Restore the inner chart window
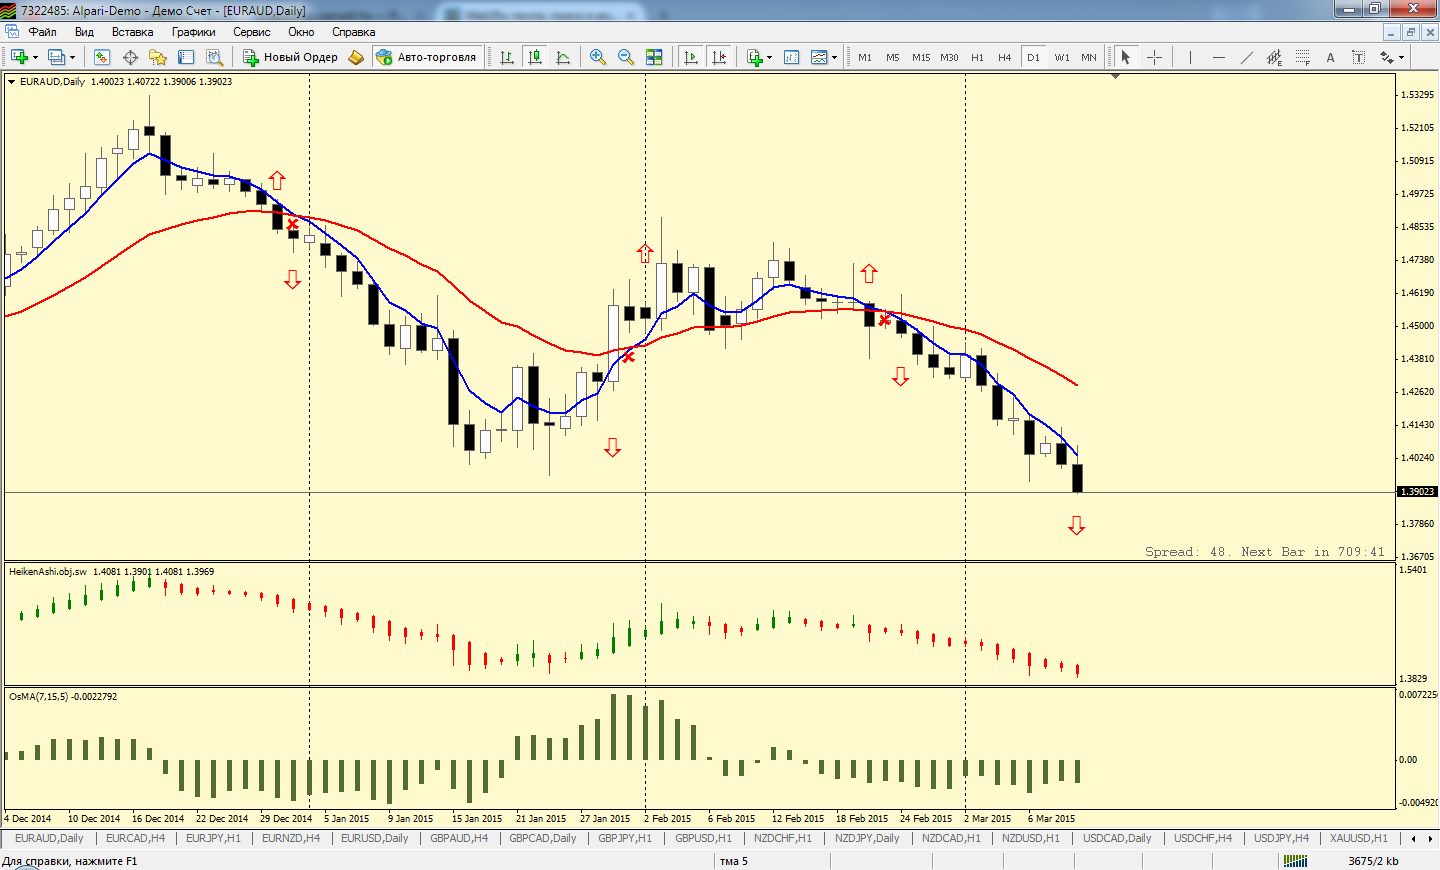 pyautogui.click(x=1410, y=32)
